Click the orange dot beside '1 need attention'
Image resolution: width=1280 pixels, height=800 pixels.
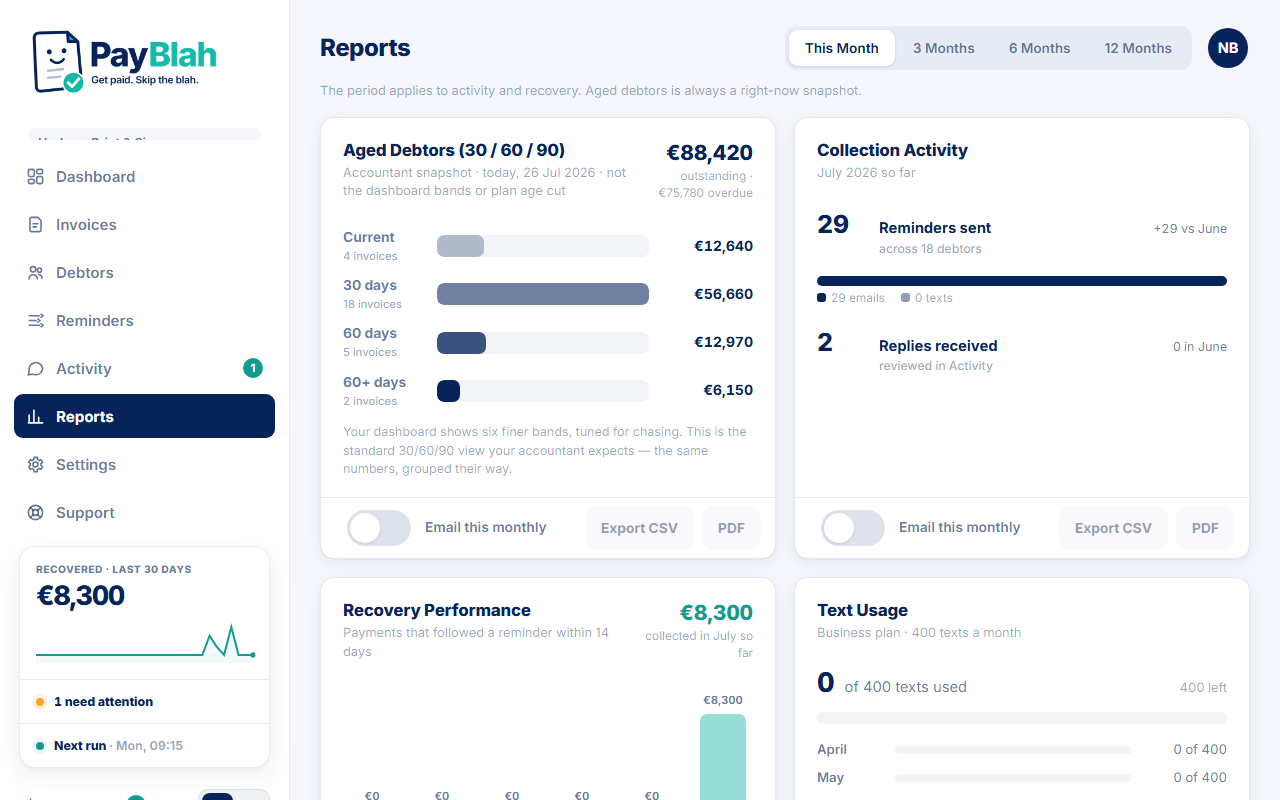(40, 702)
